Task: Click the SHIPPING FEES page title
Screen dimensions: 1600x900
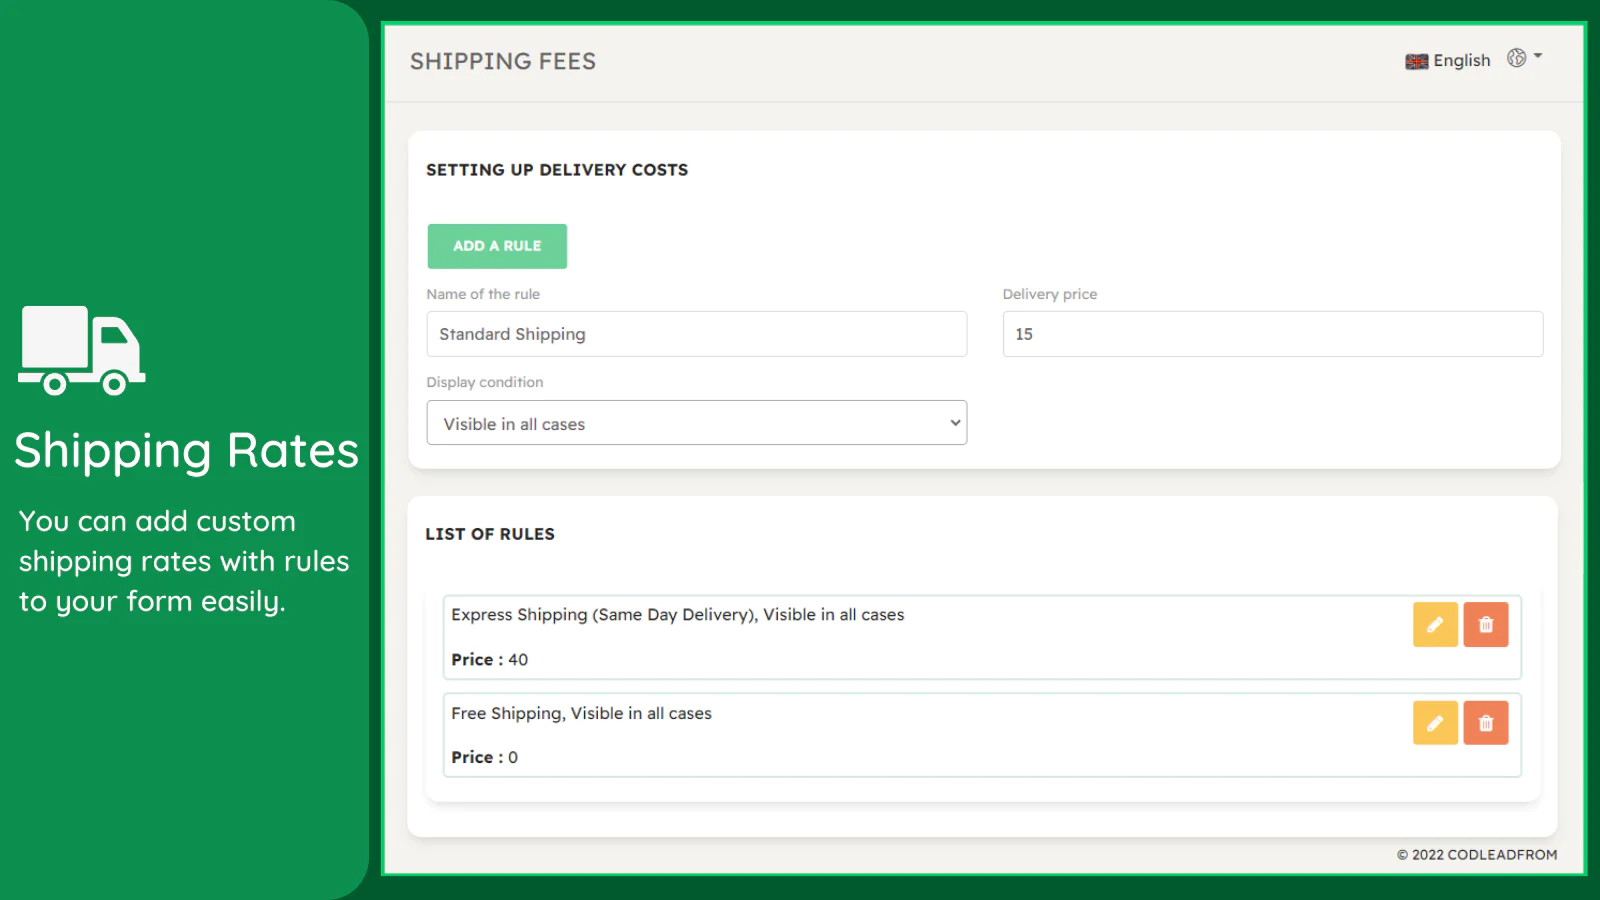Action: (x=503, y=62)
